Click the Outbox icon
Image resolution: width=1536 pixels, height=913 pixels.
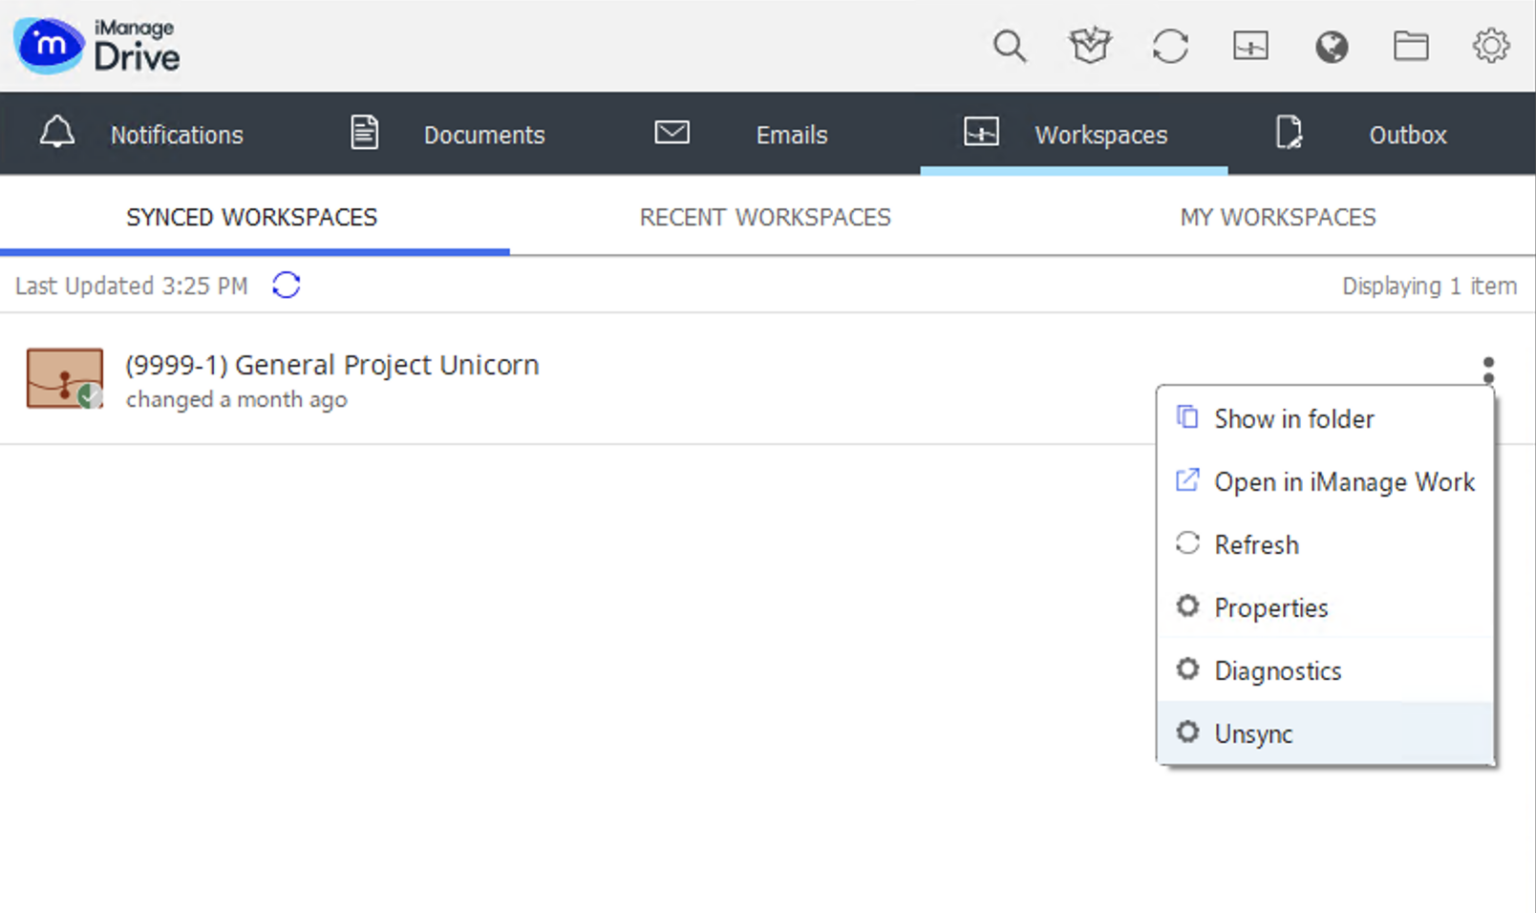pyautogui.click(x=1289, y=132)
